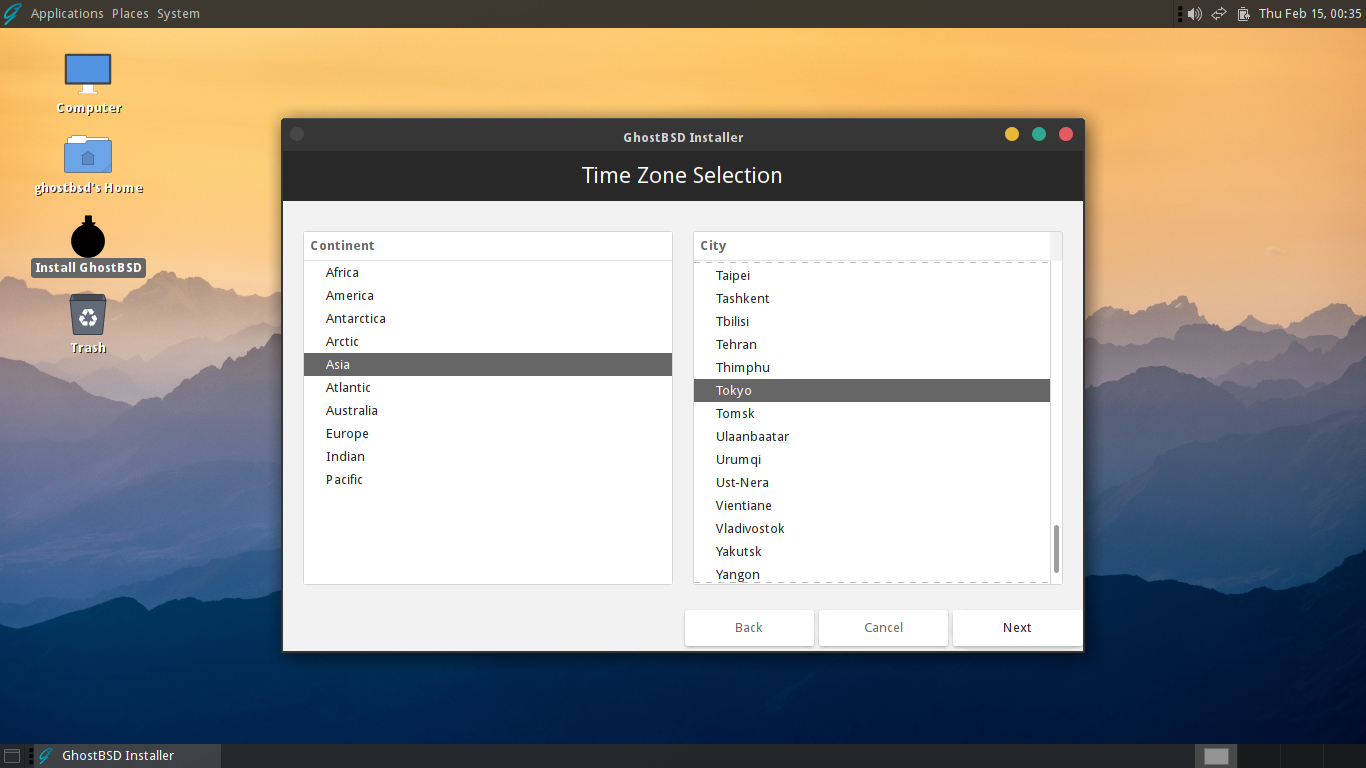Select Atlantic in the Continent list
1366x768 pixels.
tap(488, 388)
